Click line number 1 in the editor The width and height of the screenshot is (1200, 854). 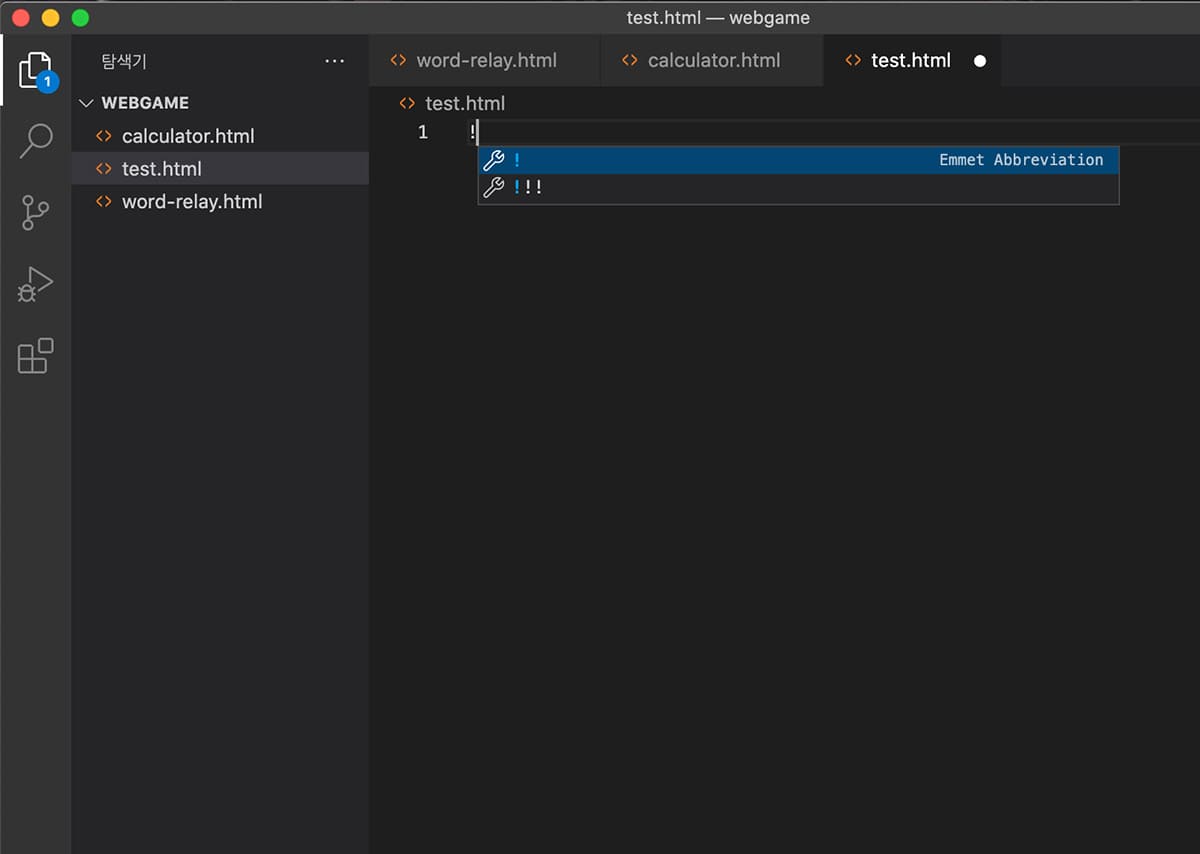point(423,131)
